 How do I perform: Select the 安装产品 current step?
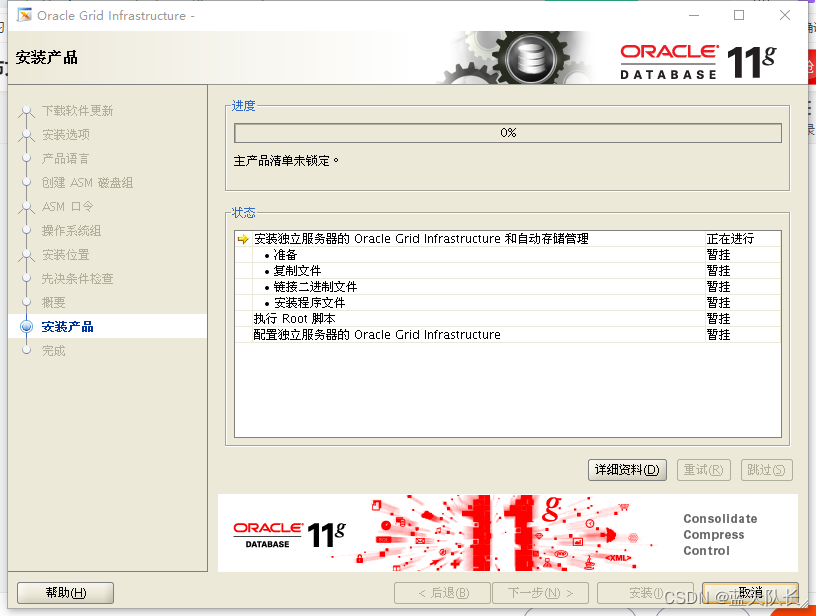coord(68,327)
